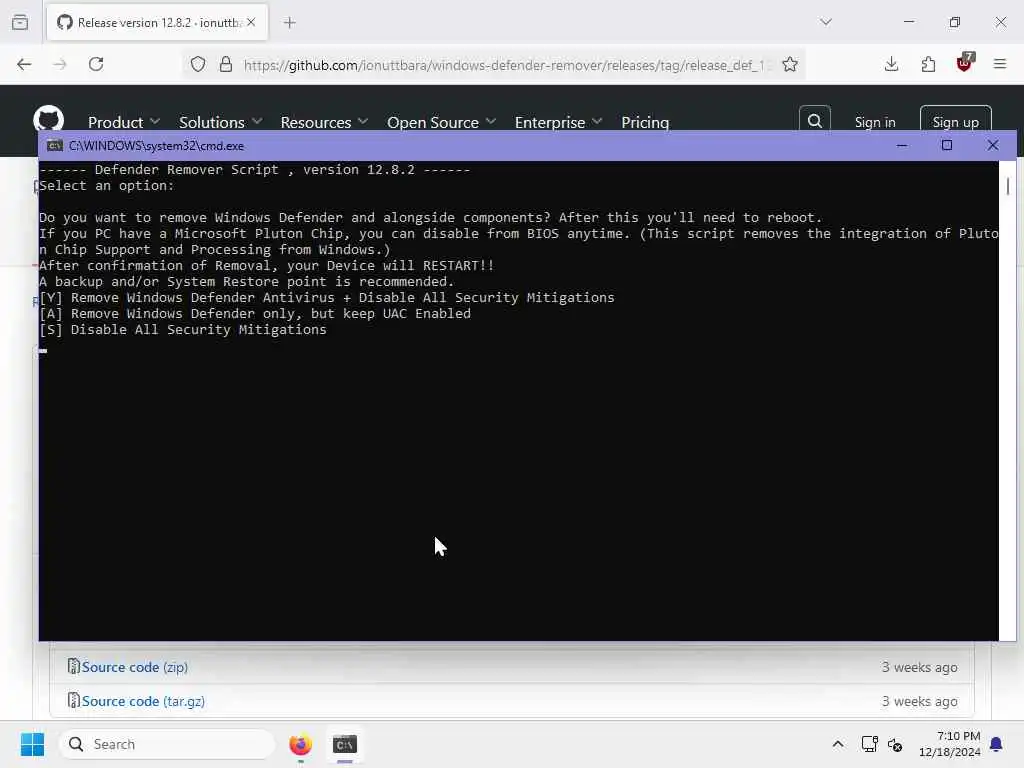Expand the Product menu on GitHub
Viewport: 1024px width, 768px height.
(124, 122)
